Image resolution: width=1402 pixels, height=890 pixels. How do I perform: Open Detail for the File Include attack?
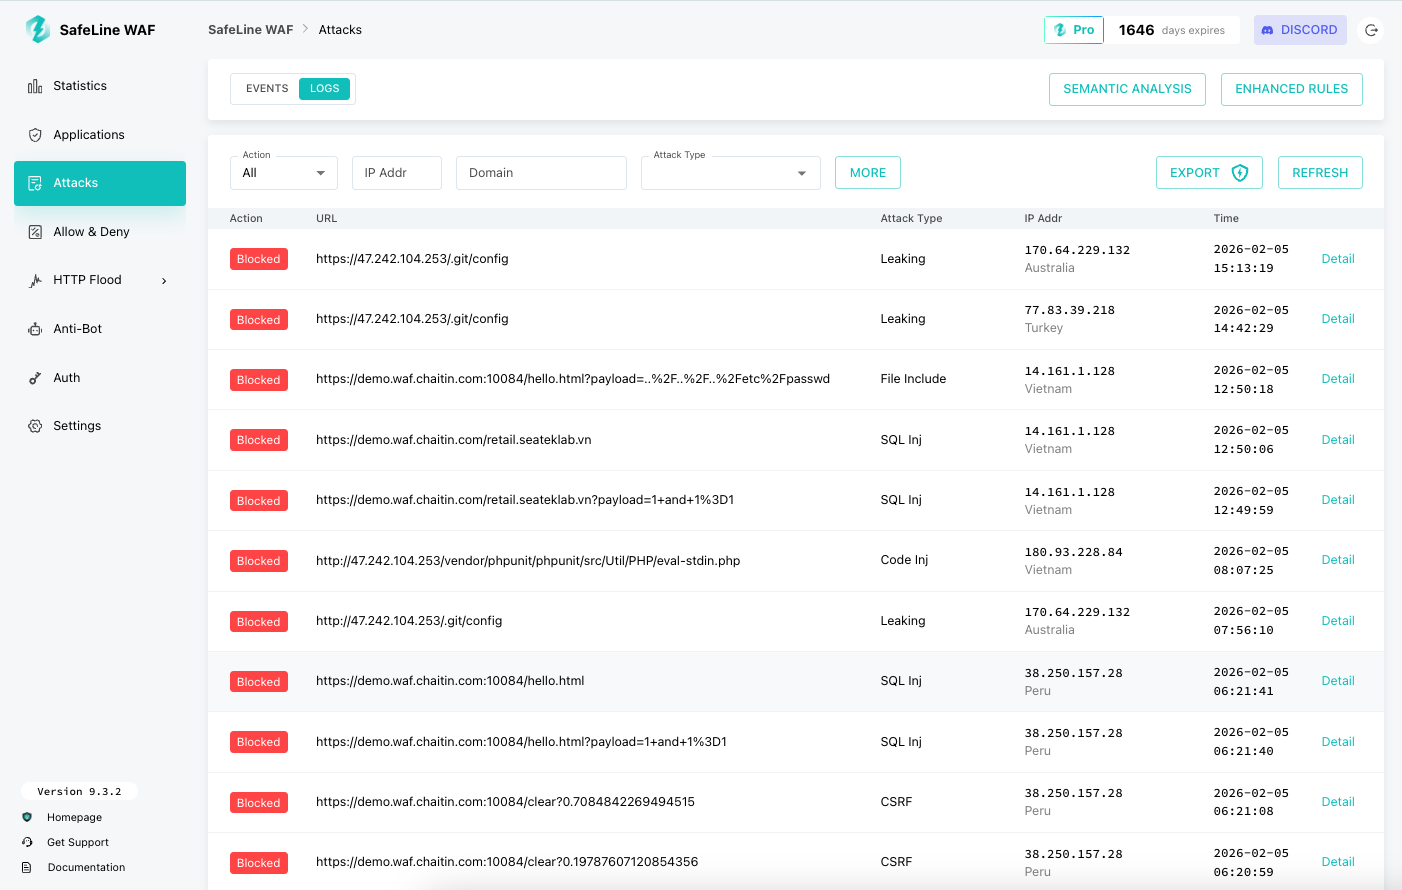pyautogui.click(x=1338, y=378)
